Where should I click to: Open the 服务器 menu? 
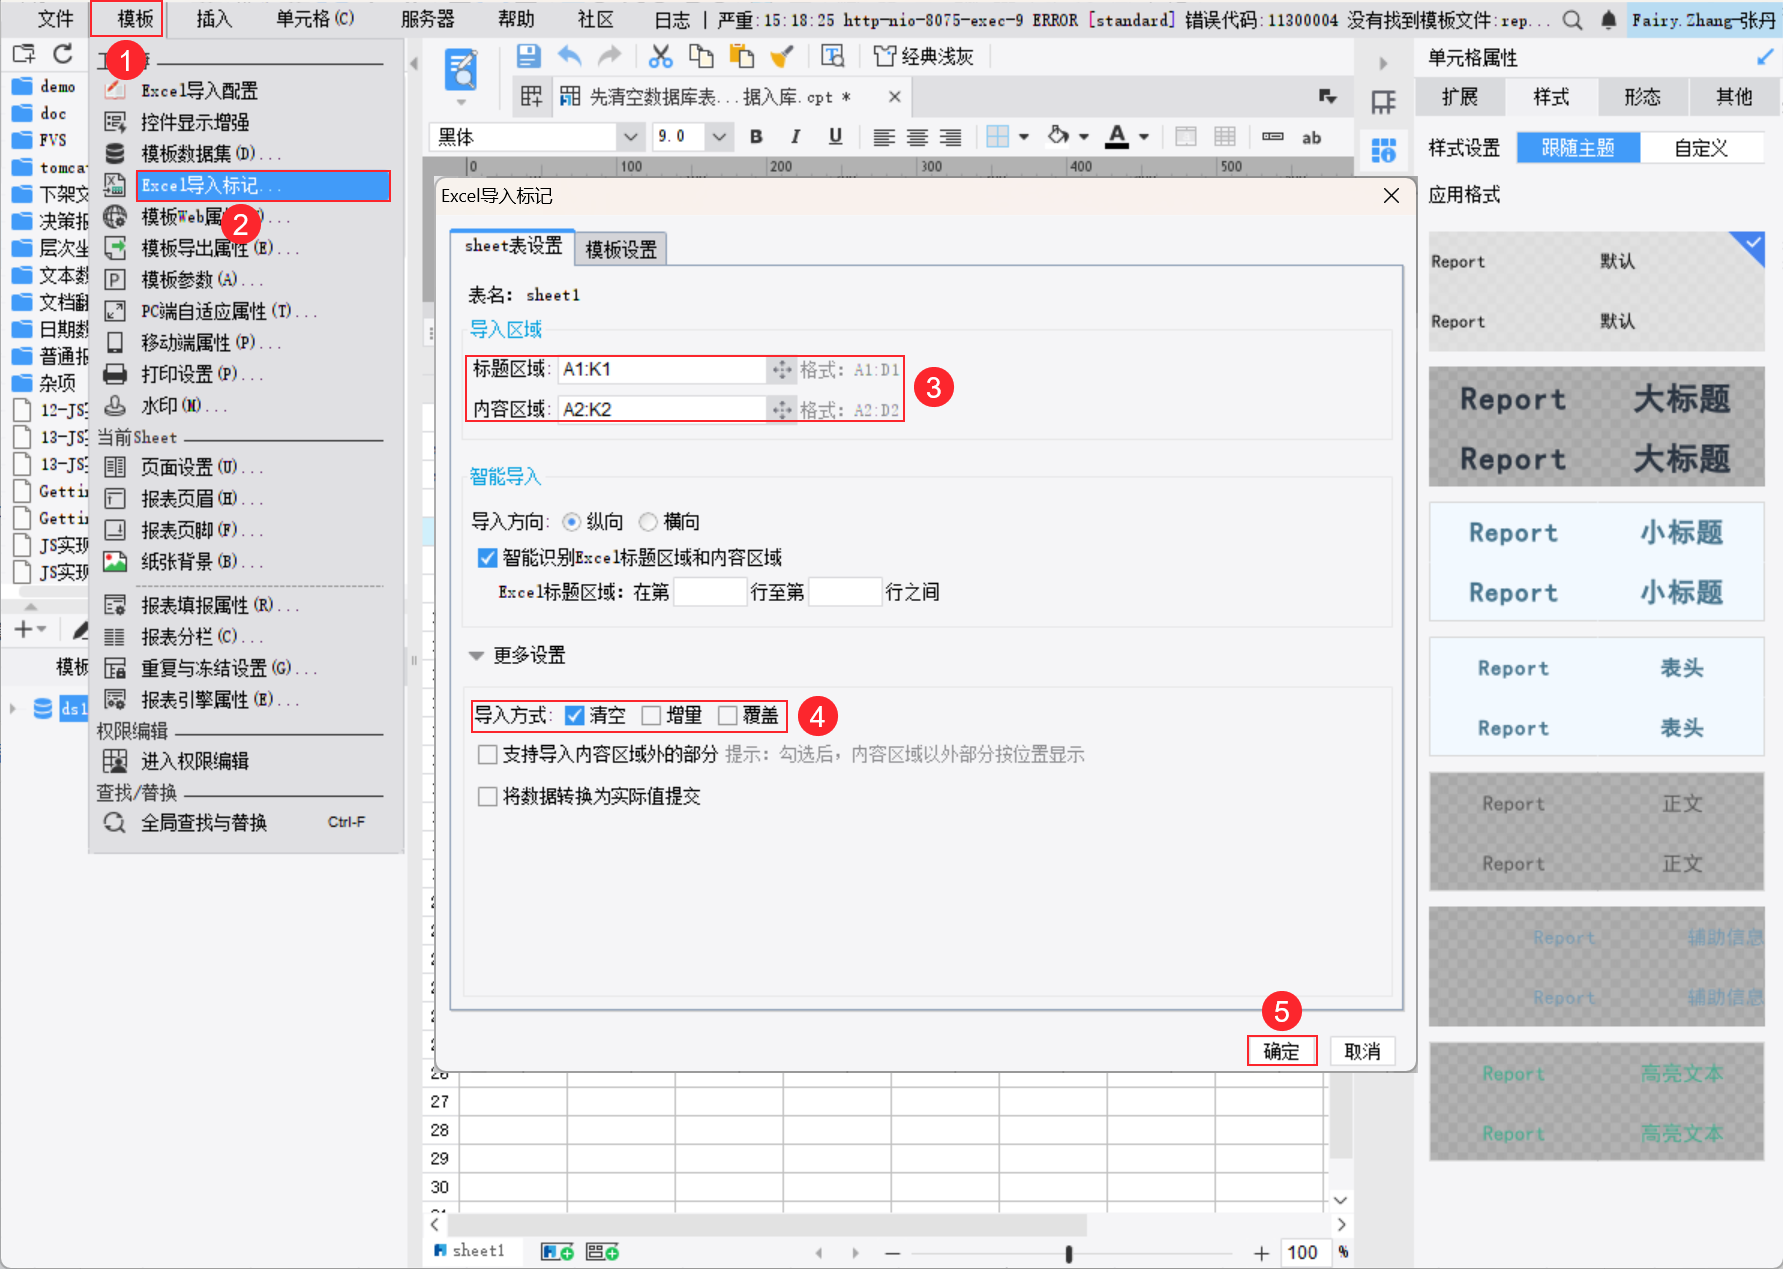(x=427, y=18)
